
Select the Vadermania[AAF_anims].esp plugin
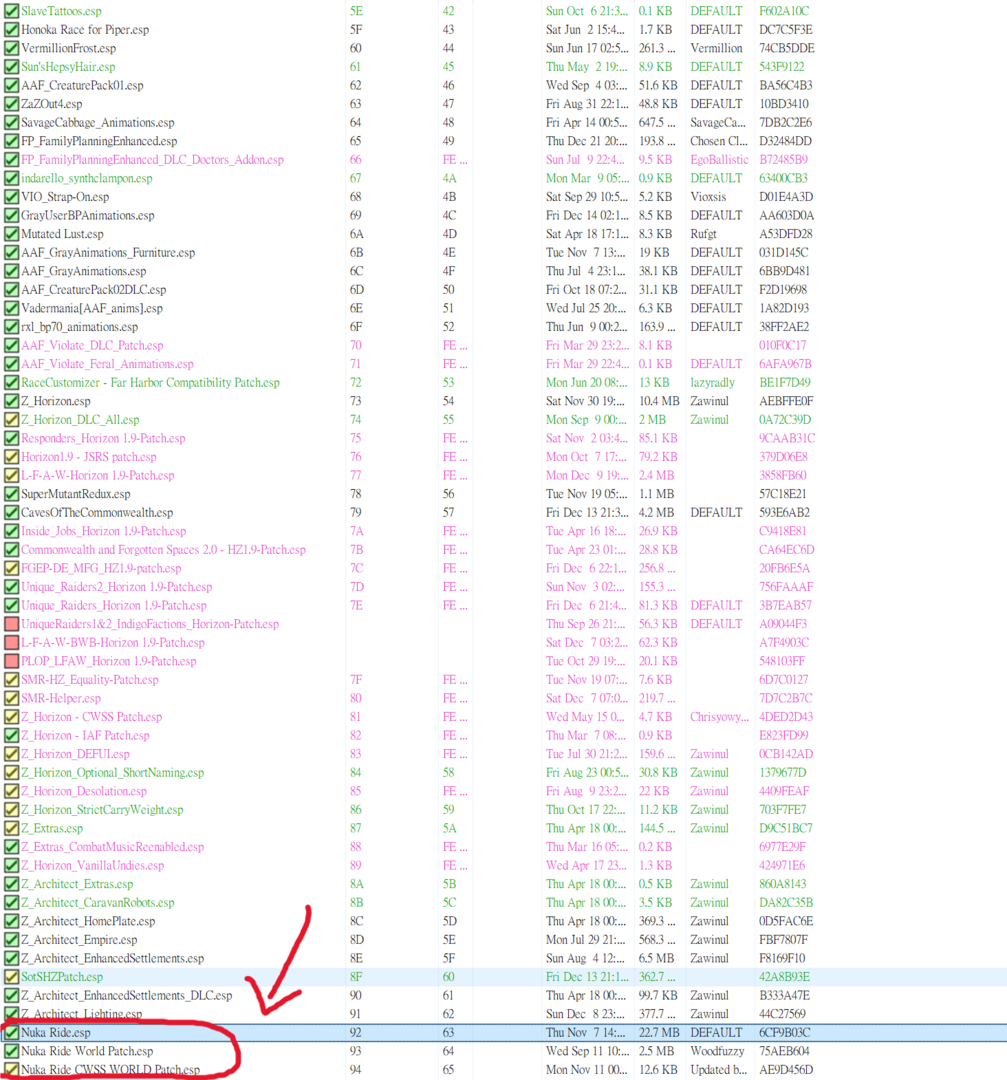point(92,309)
